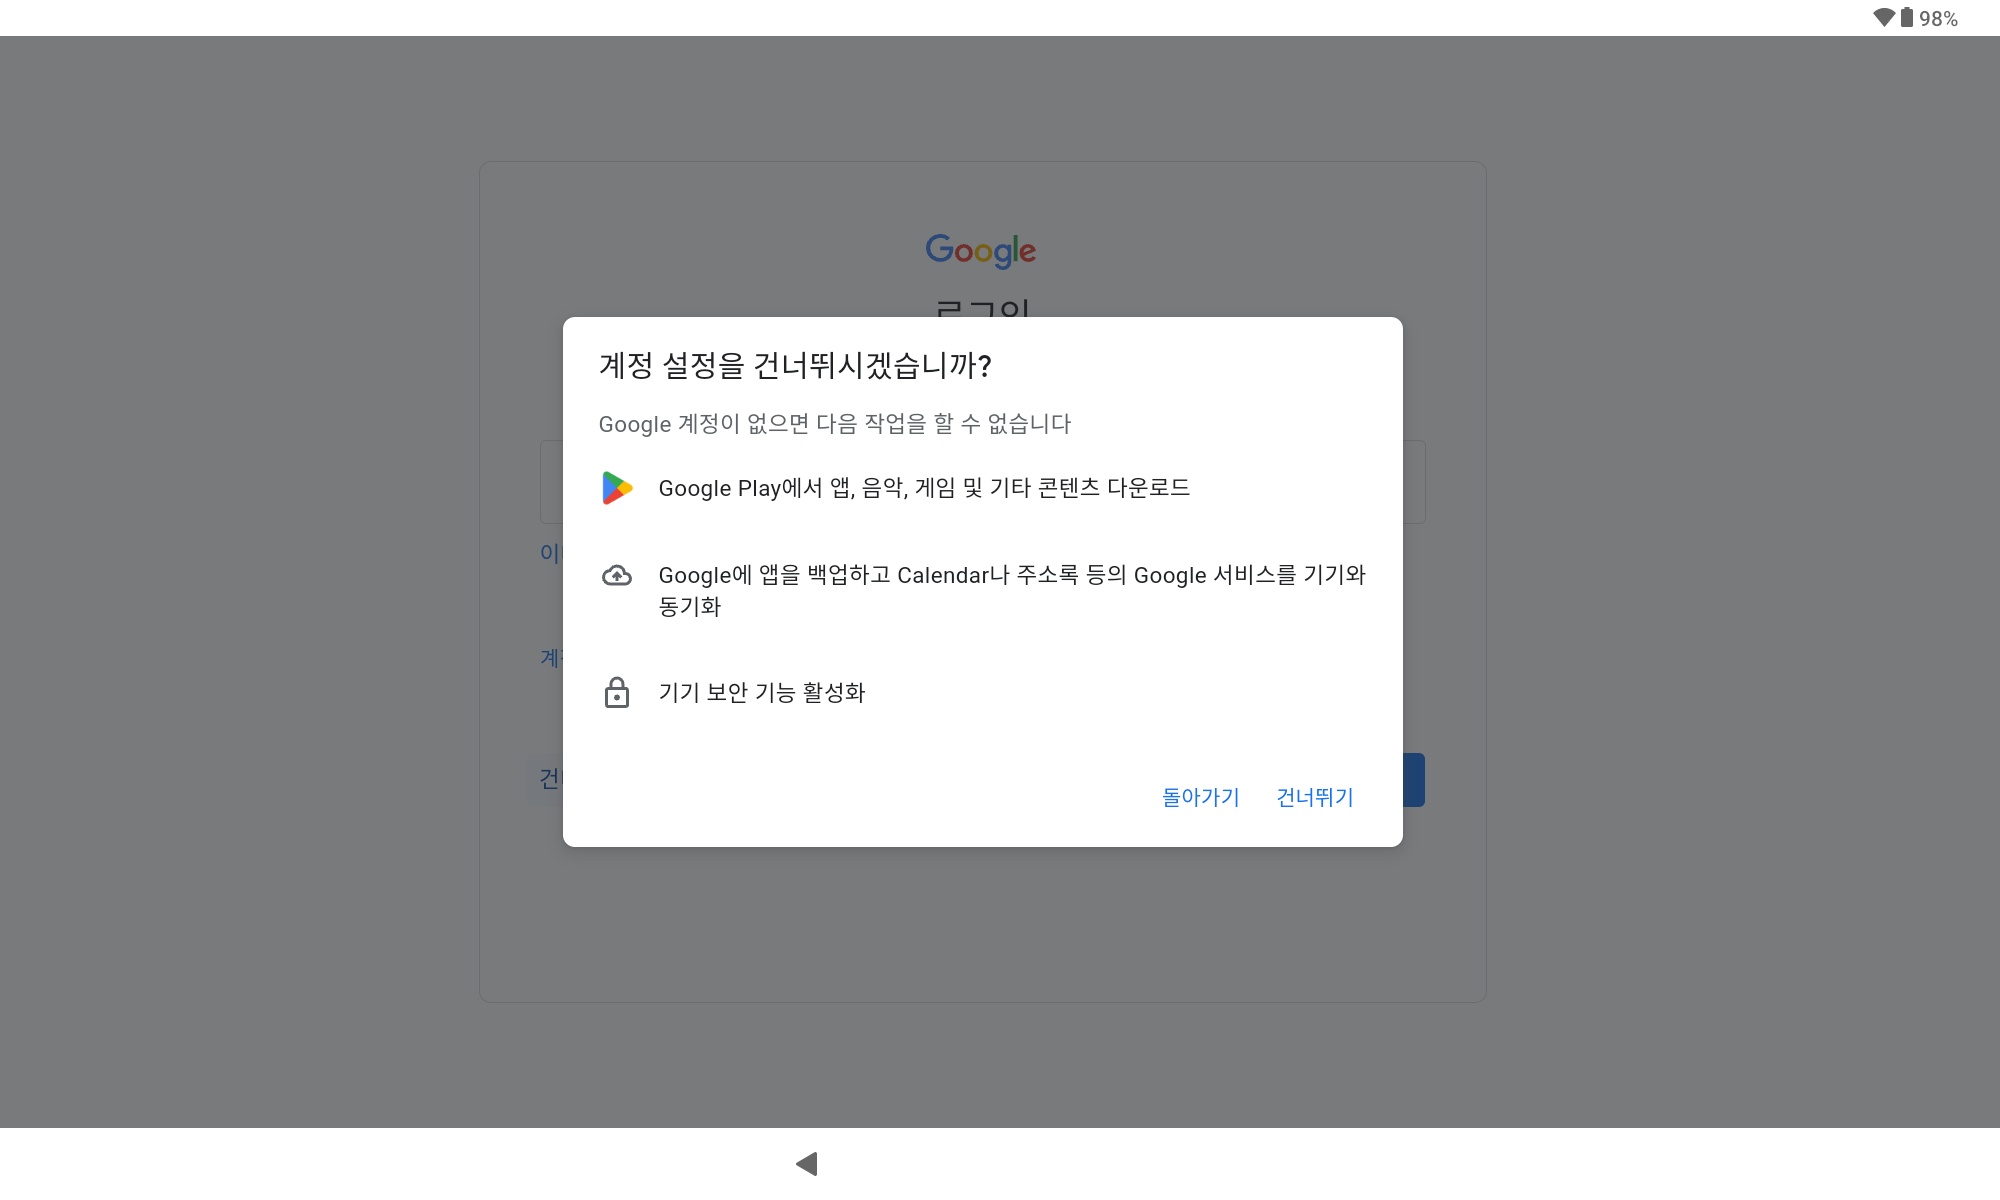Click the dimmed 건 button left of dialog

coord(547,778)
